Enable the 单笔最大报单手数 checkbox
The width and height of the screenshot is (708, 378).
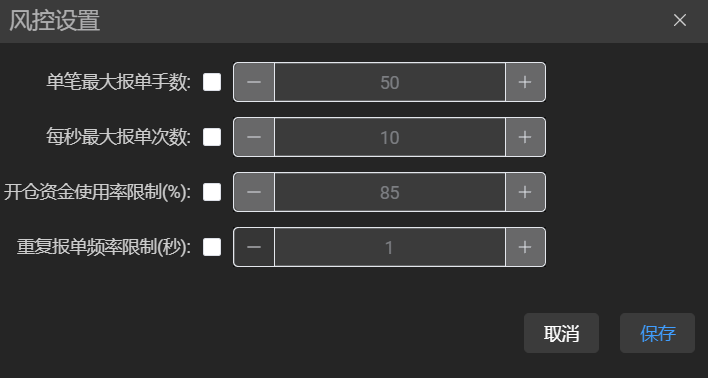212,82
